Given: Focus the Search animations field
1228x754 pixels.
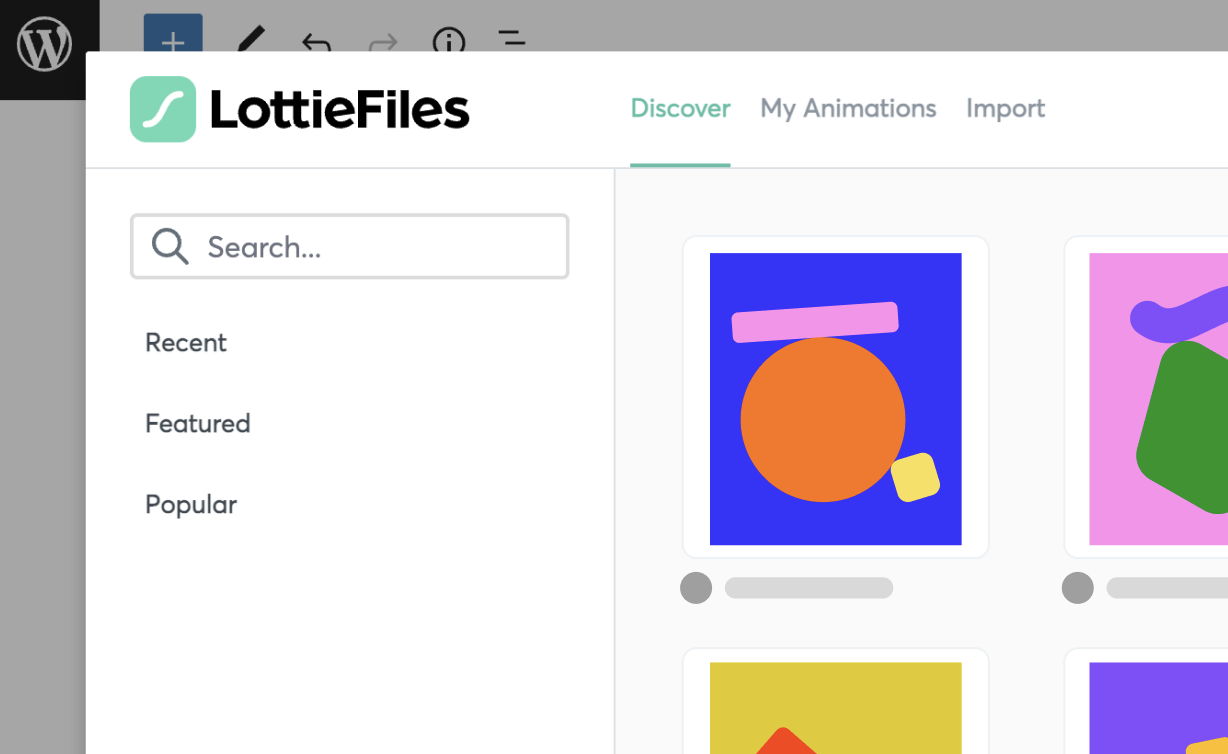Looking at the screenshot, I should pos(349,246).
